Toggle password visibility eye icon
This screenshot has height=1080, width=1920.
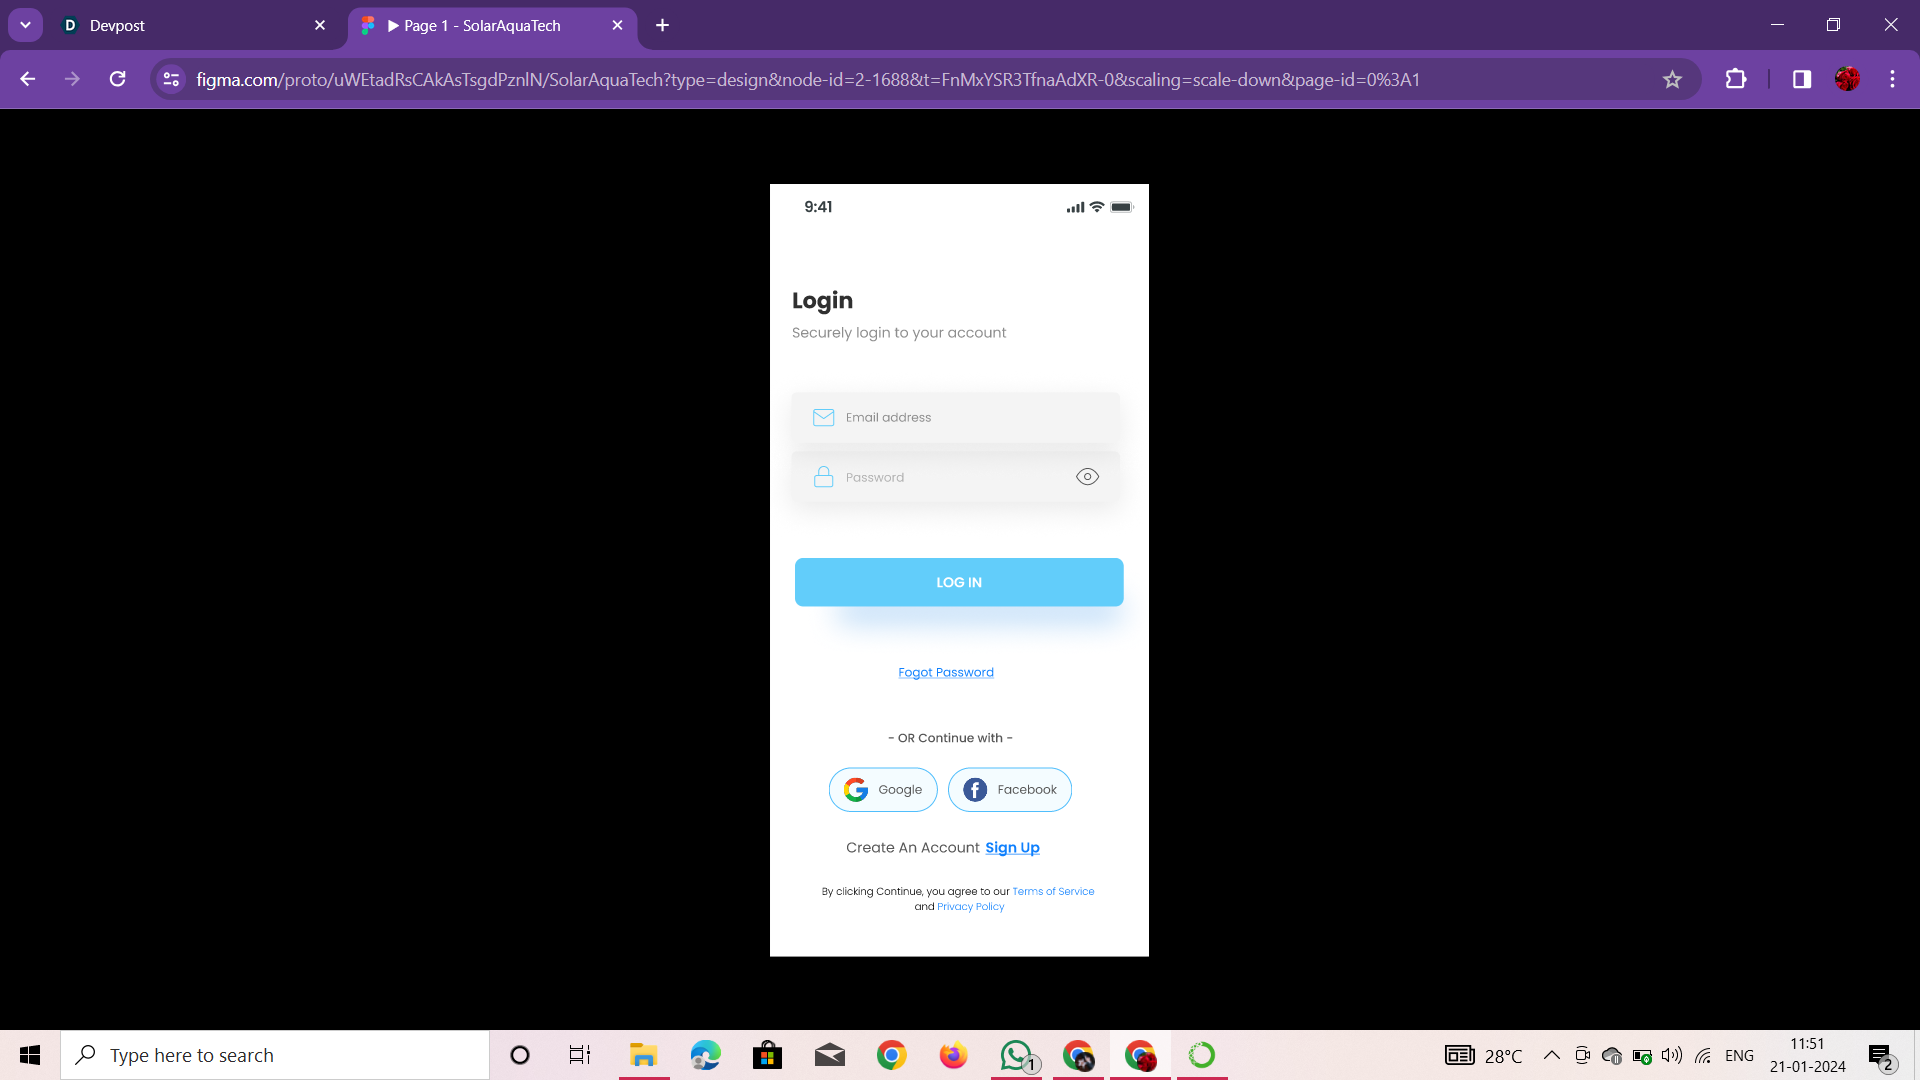1087,477
